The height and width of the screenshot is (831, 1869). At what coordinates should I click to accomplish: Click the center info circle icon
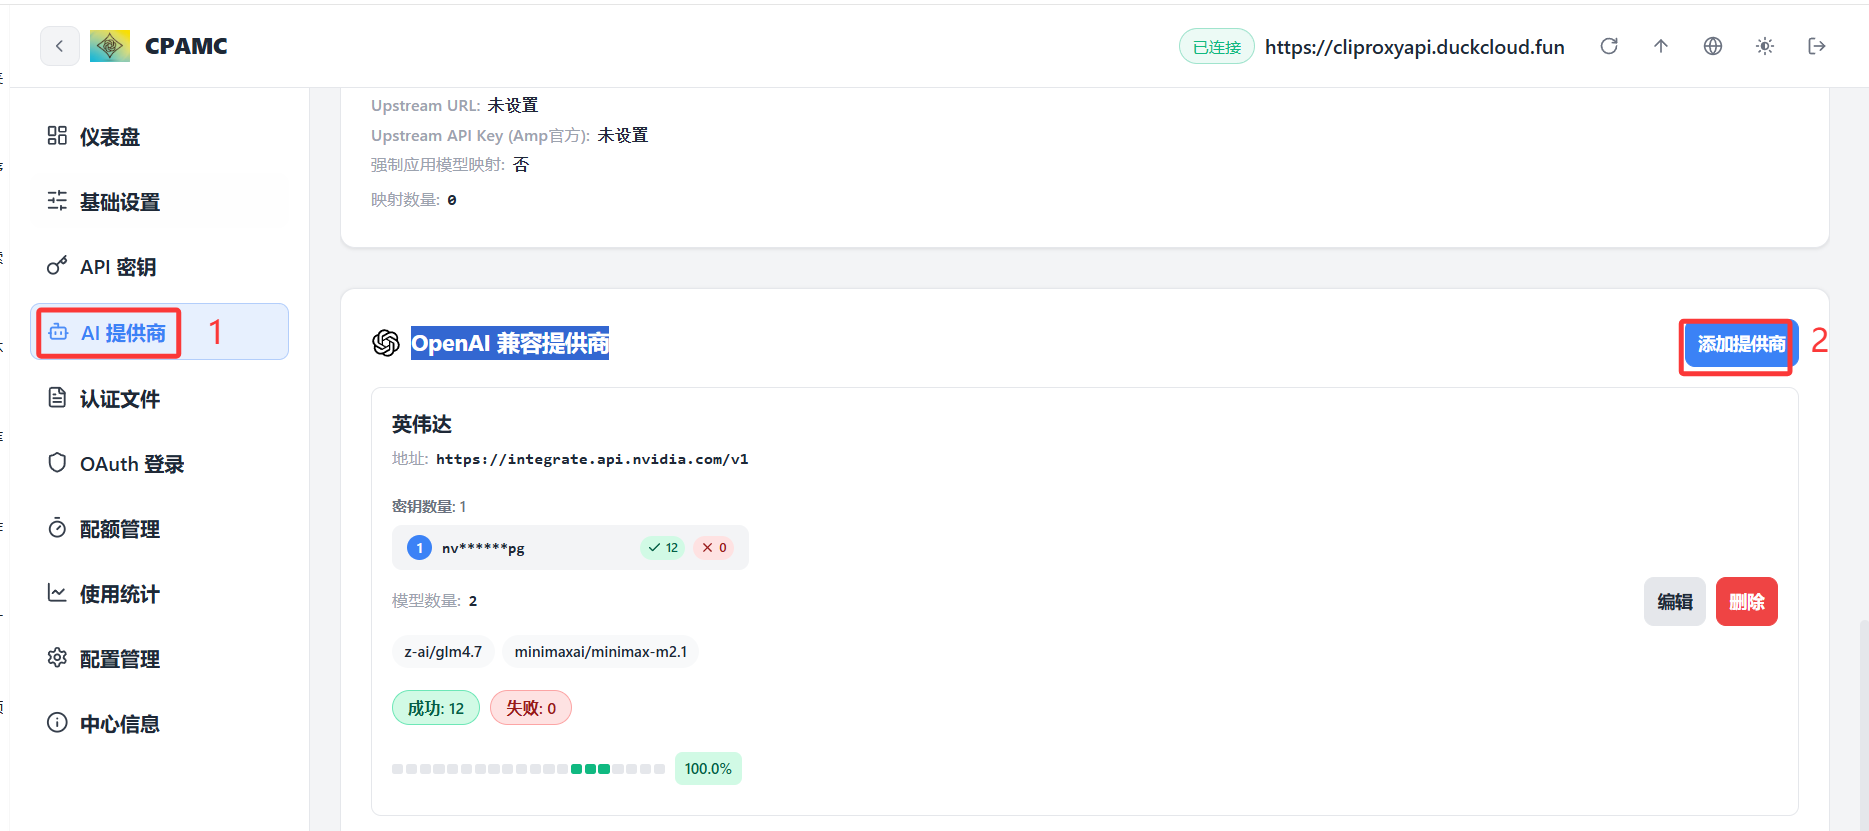point(57,723)
